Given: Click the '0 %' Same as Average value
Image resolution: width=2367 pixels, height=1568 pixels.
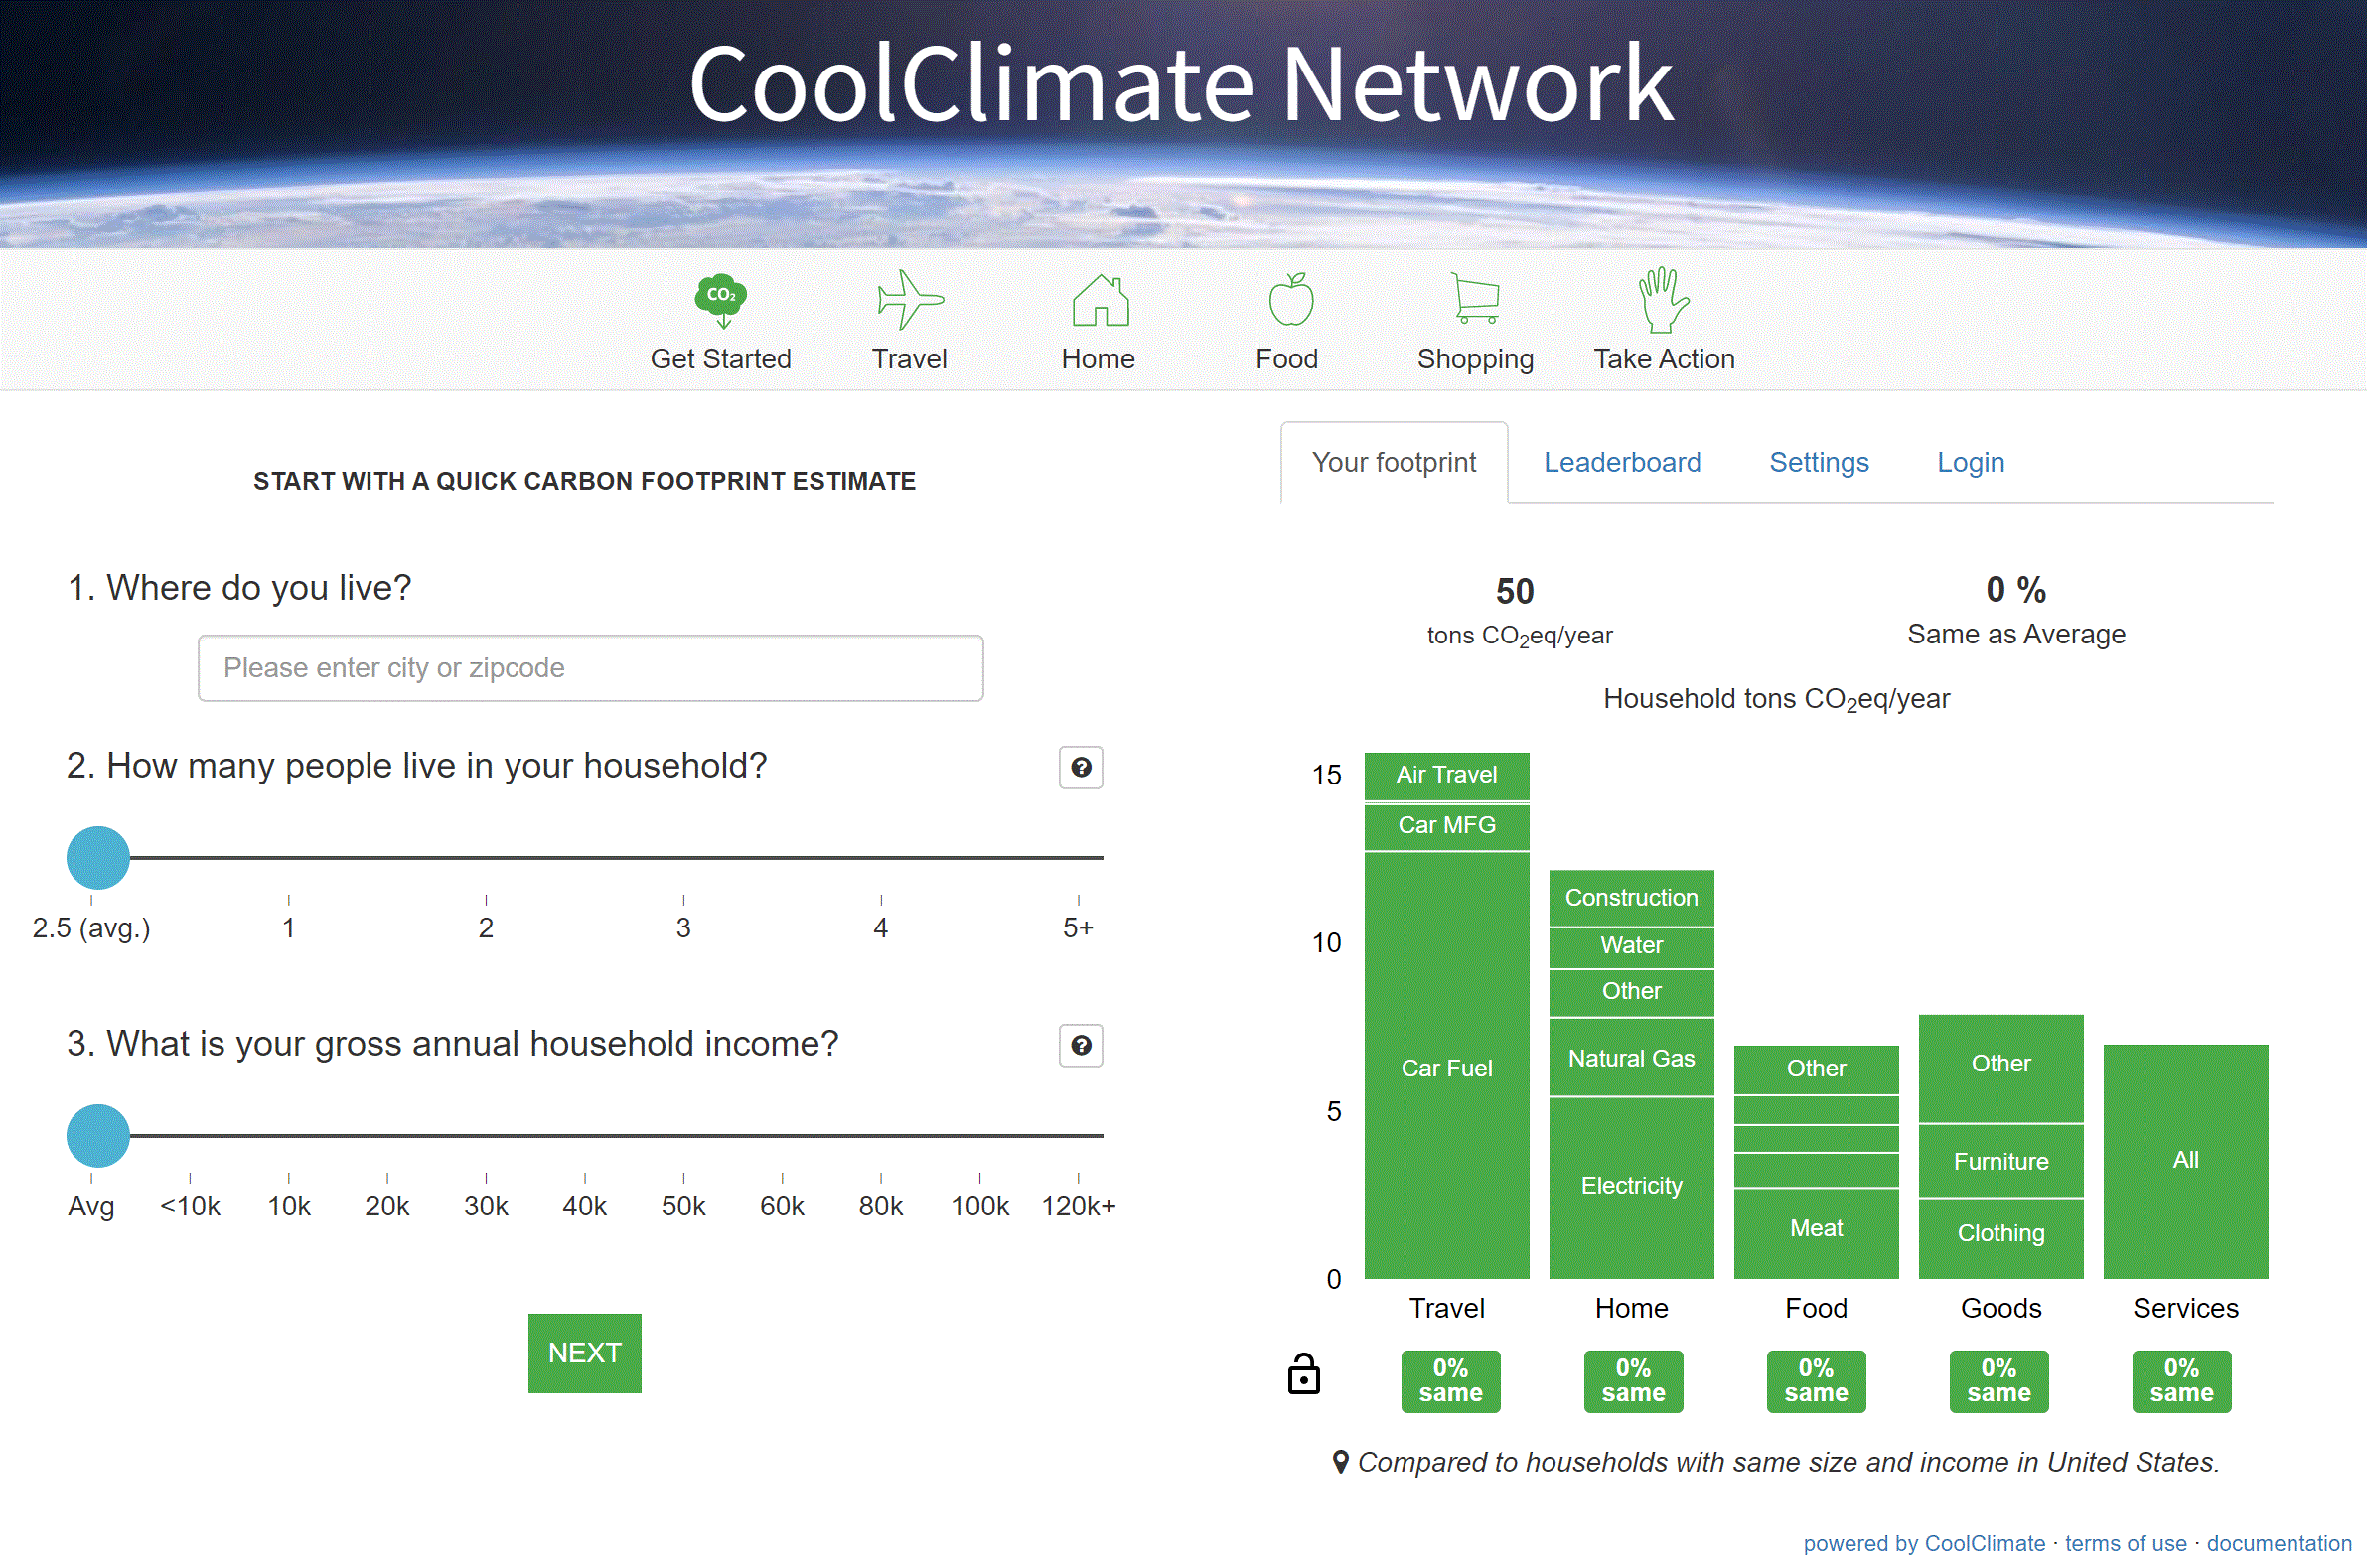Looking at the screenshot, I should click(x=2016, y=590).
